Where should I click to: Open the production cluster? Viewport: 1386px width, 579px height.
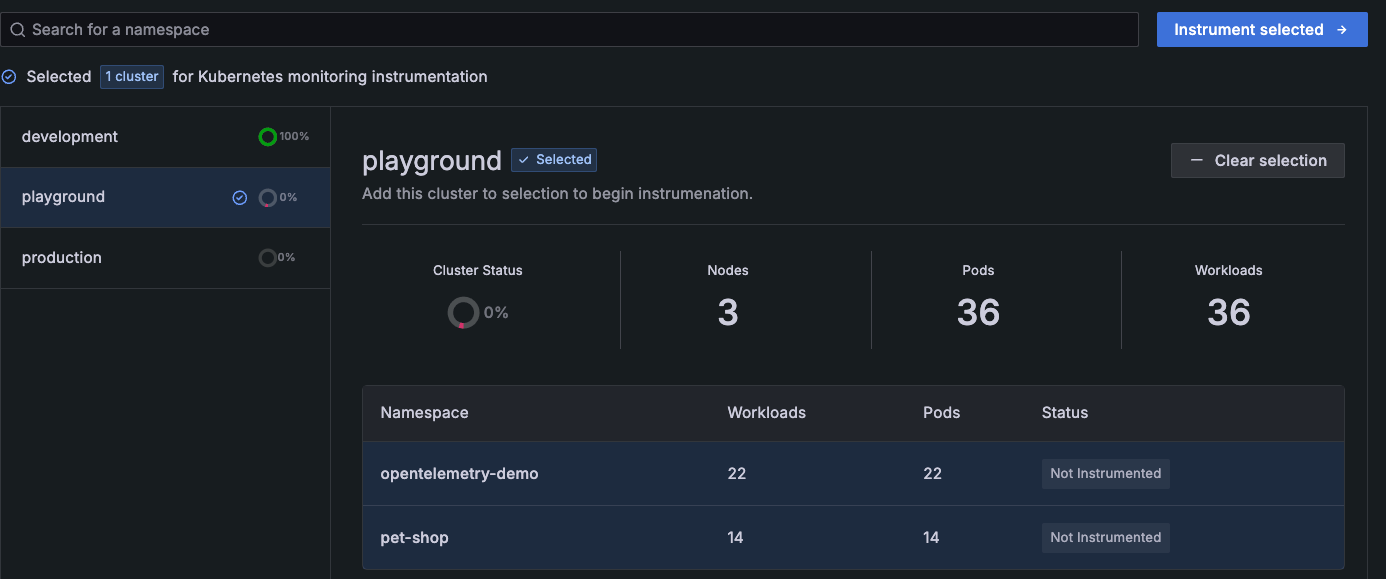(62, 258)
